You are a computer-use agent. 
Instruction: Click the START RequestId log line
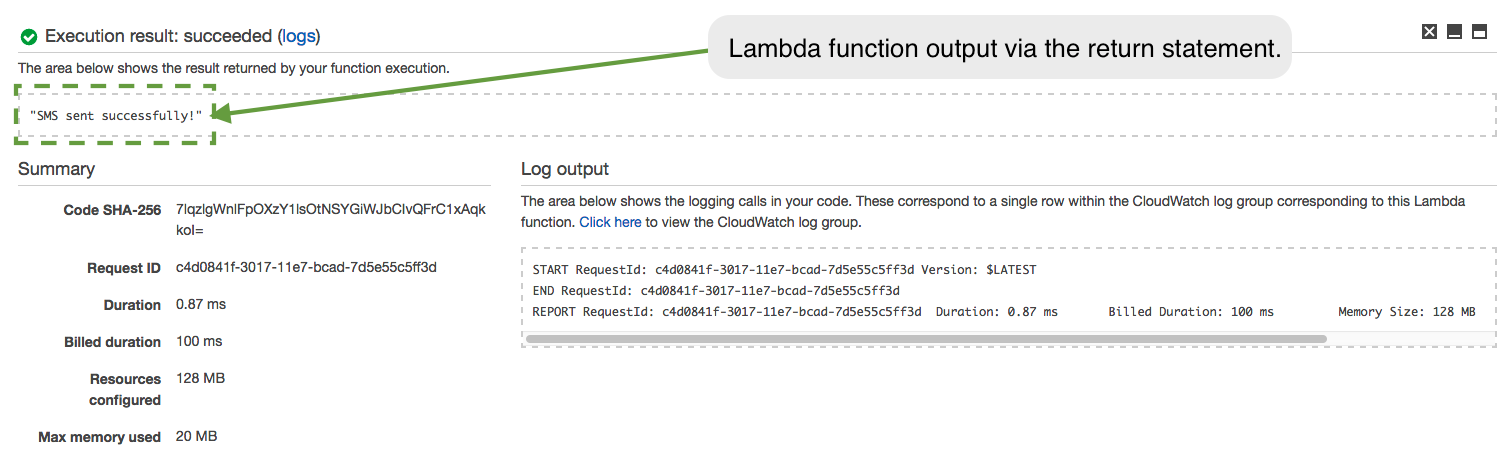785,270
